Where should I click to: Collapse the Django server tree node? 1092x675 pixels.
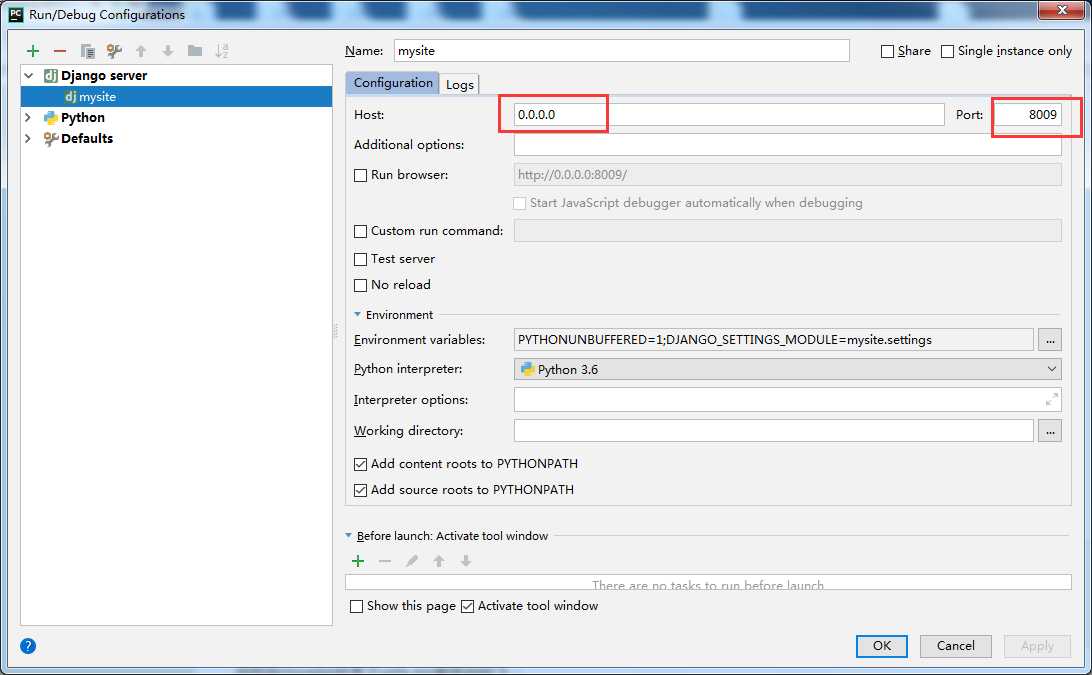click(x=29, y=75)
